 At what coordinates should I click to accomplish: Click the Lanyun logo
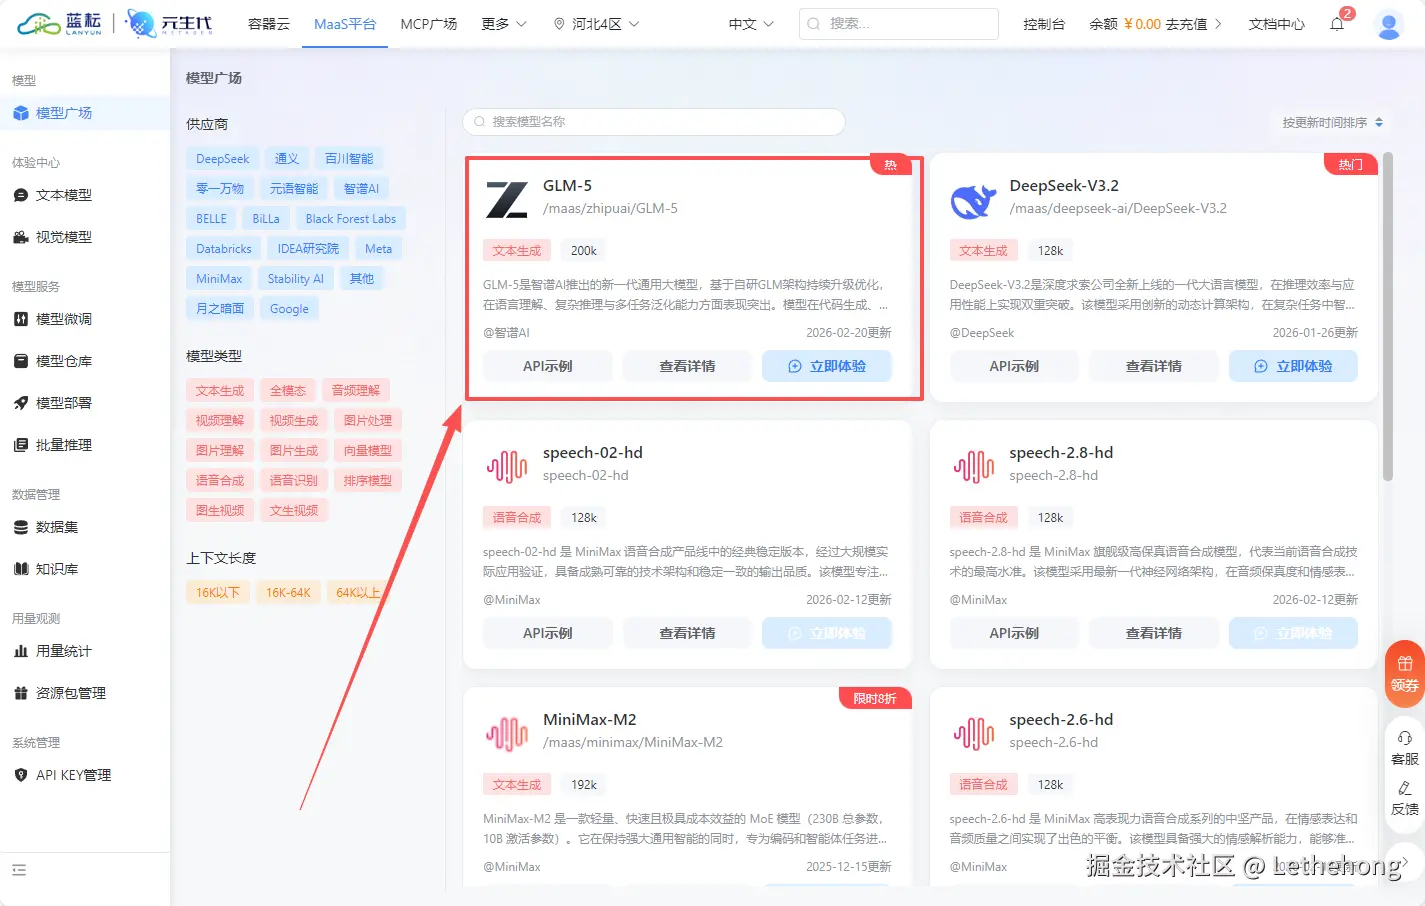(x=60, y=24)
